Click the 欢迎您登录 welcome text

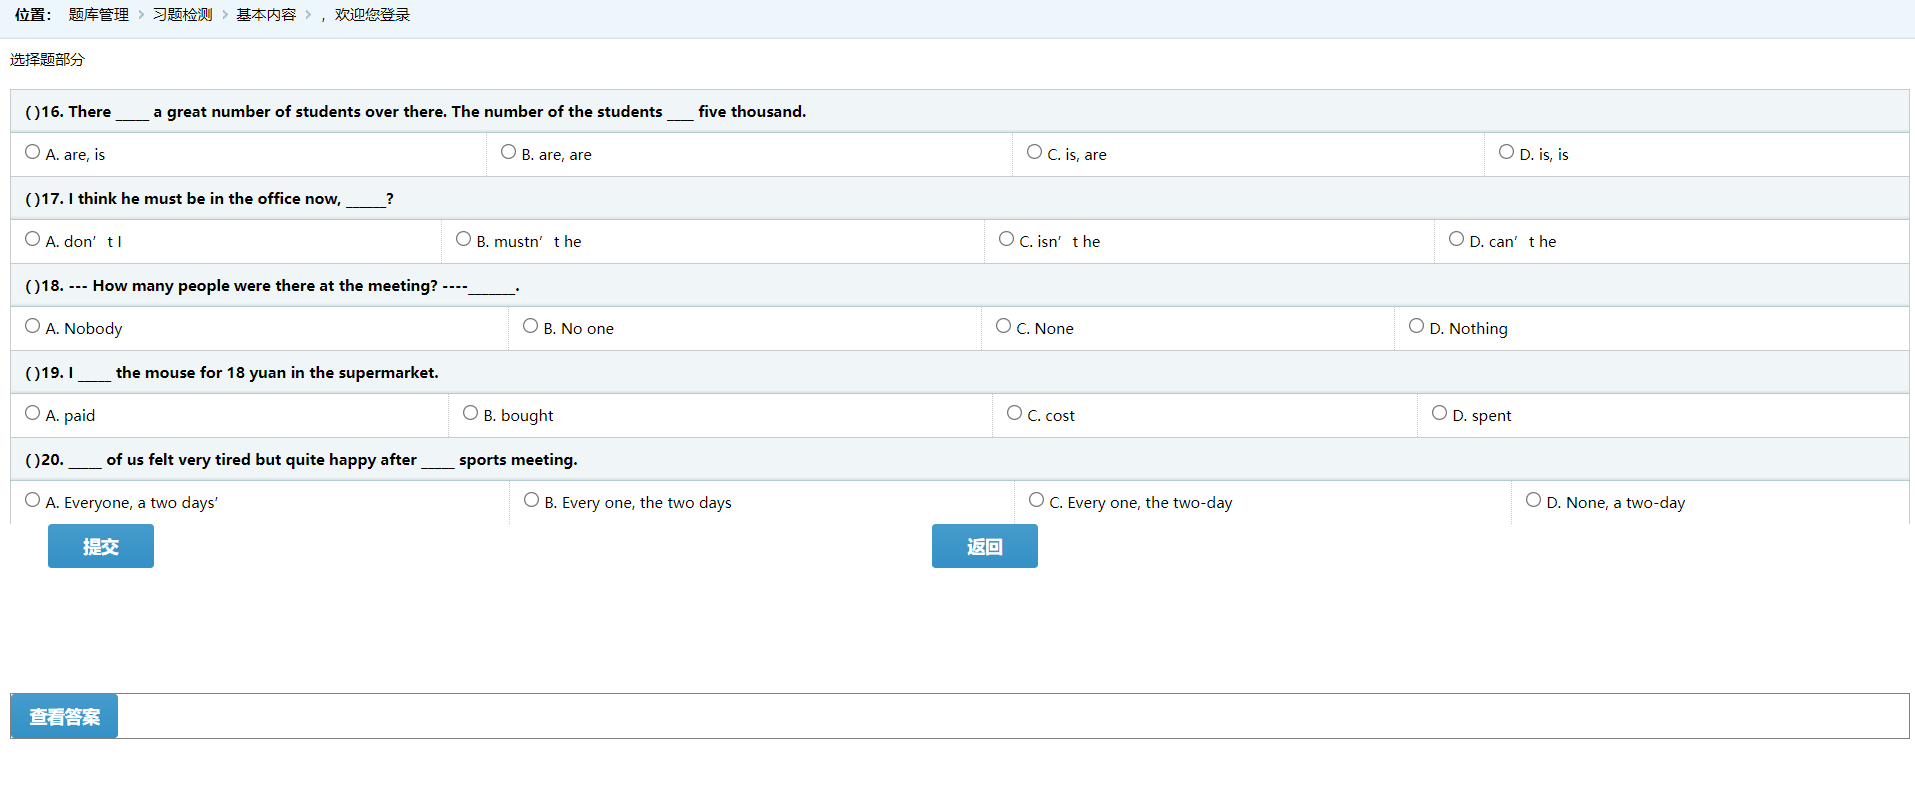(372, 15)
